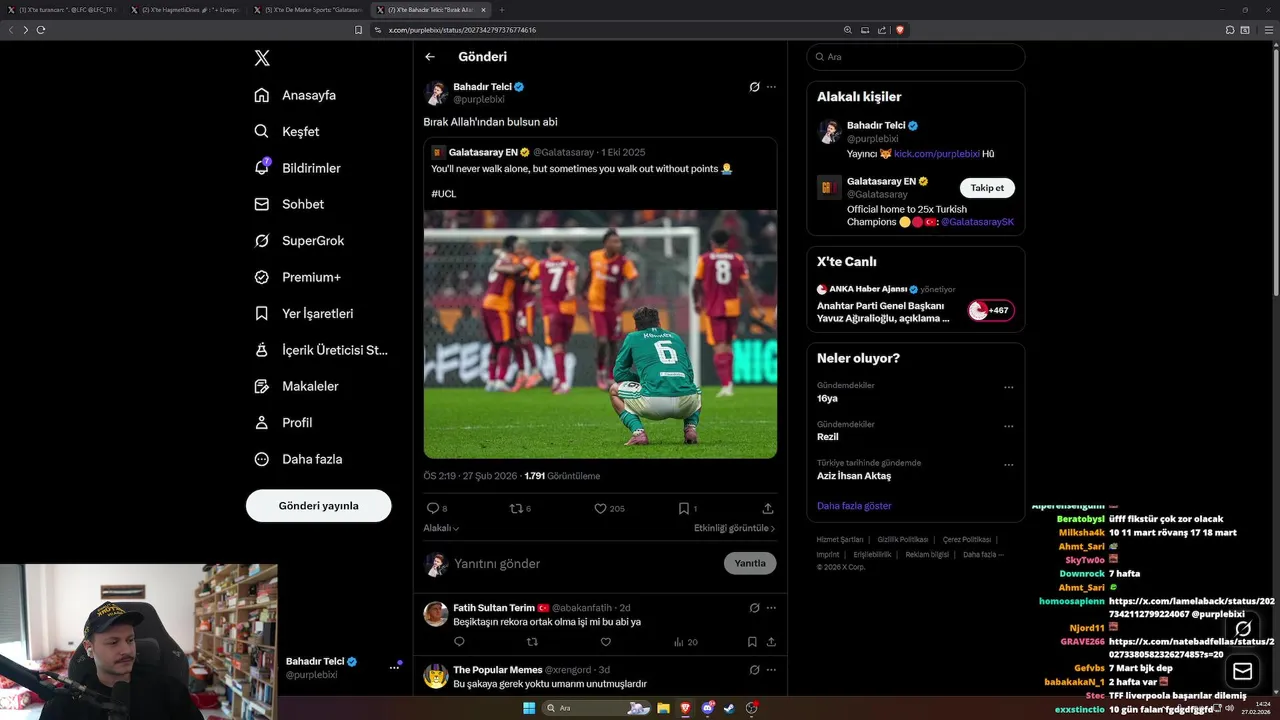The width and height of the screenshot is (1280, 720).
Task: Open floating messages envelope button
Action: (x=1243, y=671)
